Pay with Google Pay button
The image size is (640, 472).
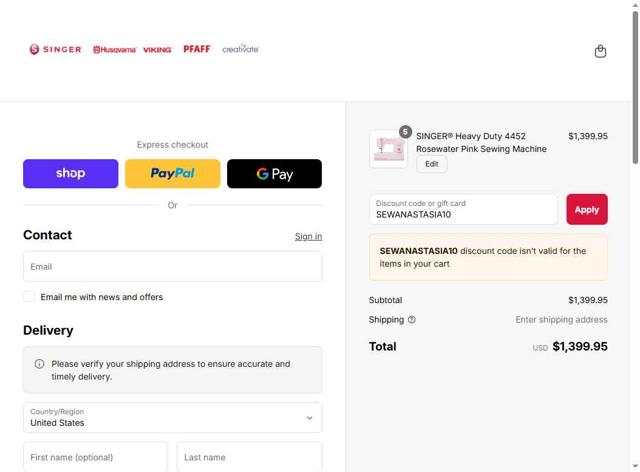tap(274, 174)
